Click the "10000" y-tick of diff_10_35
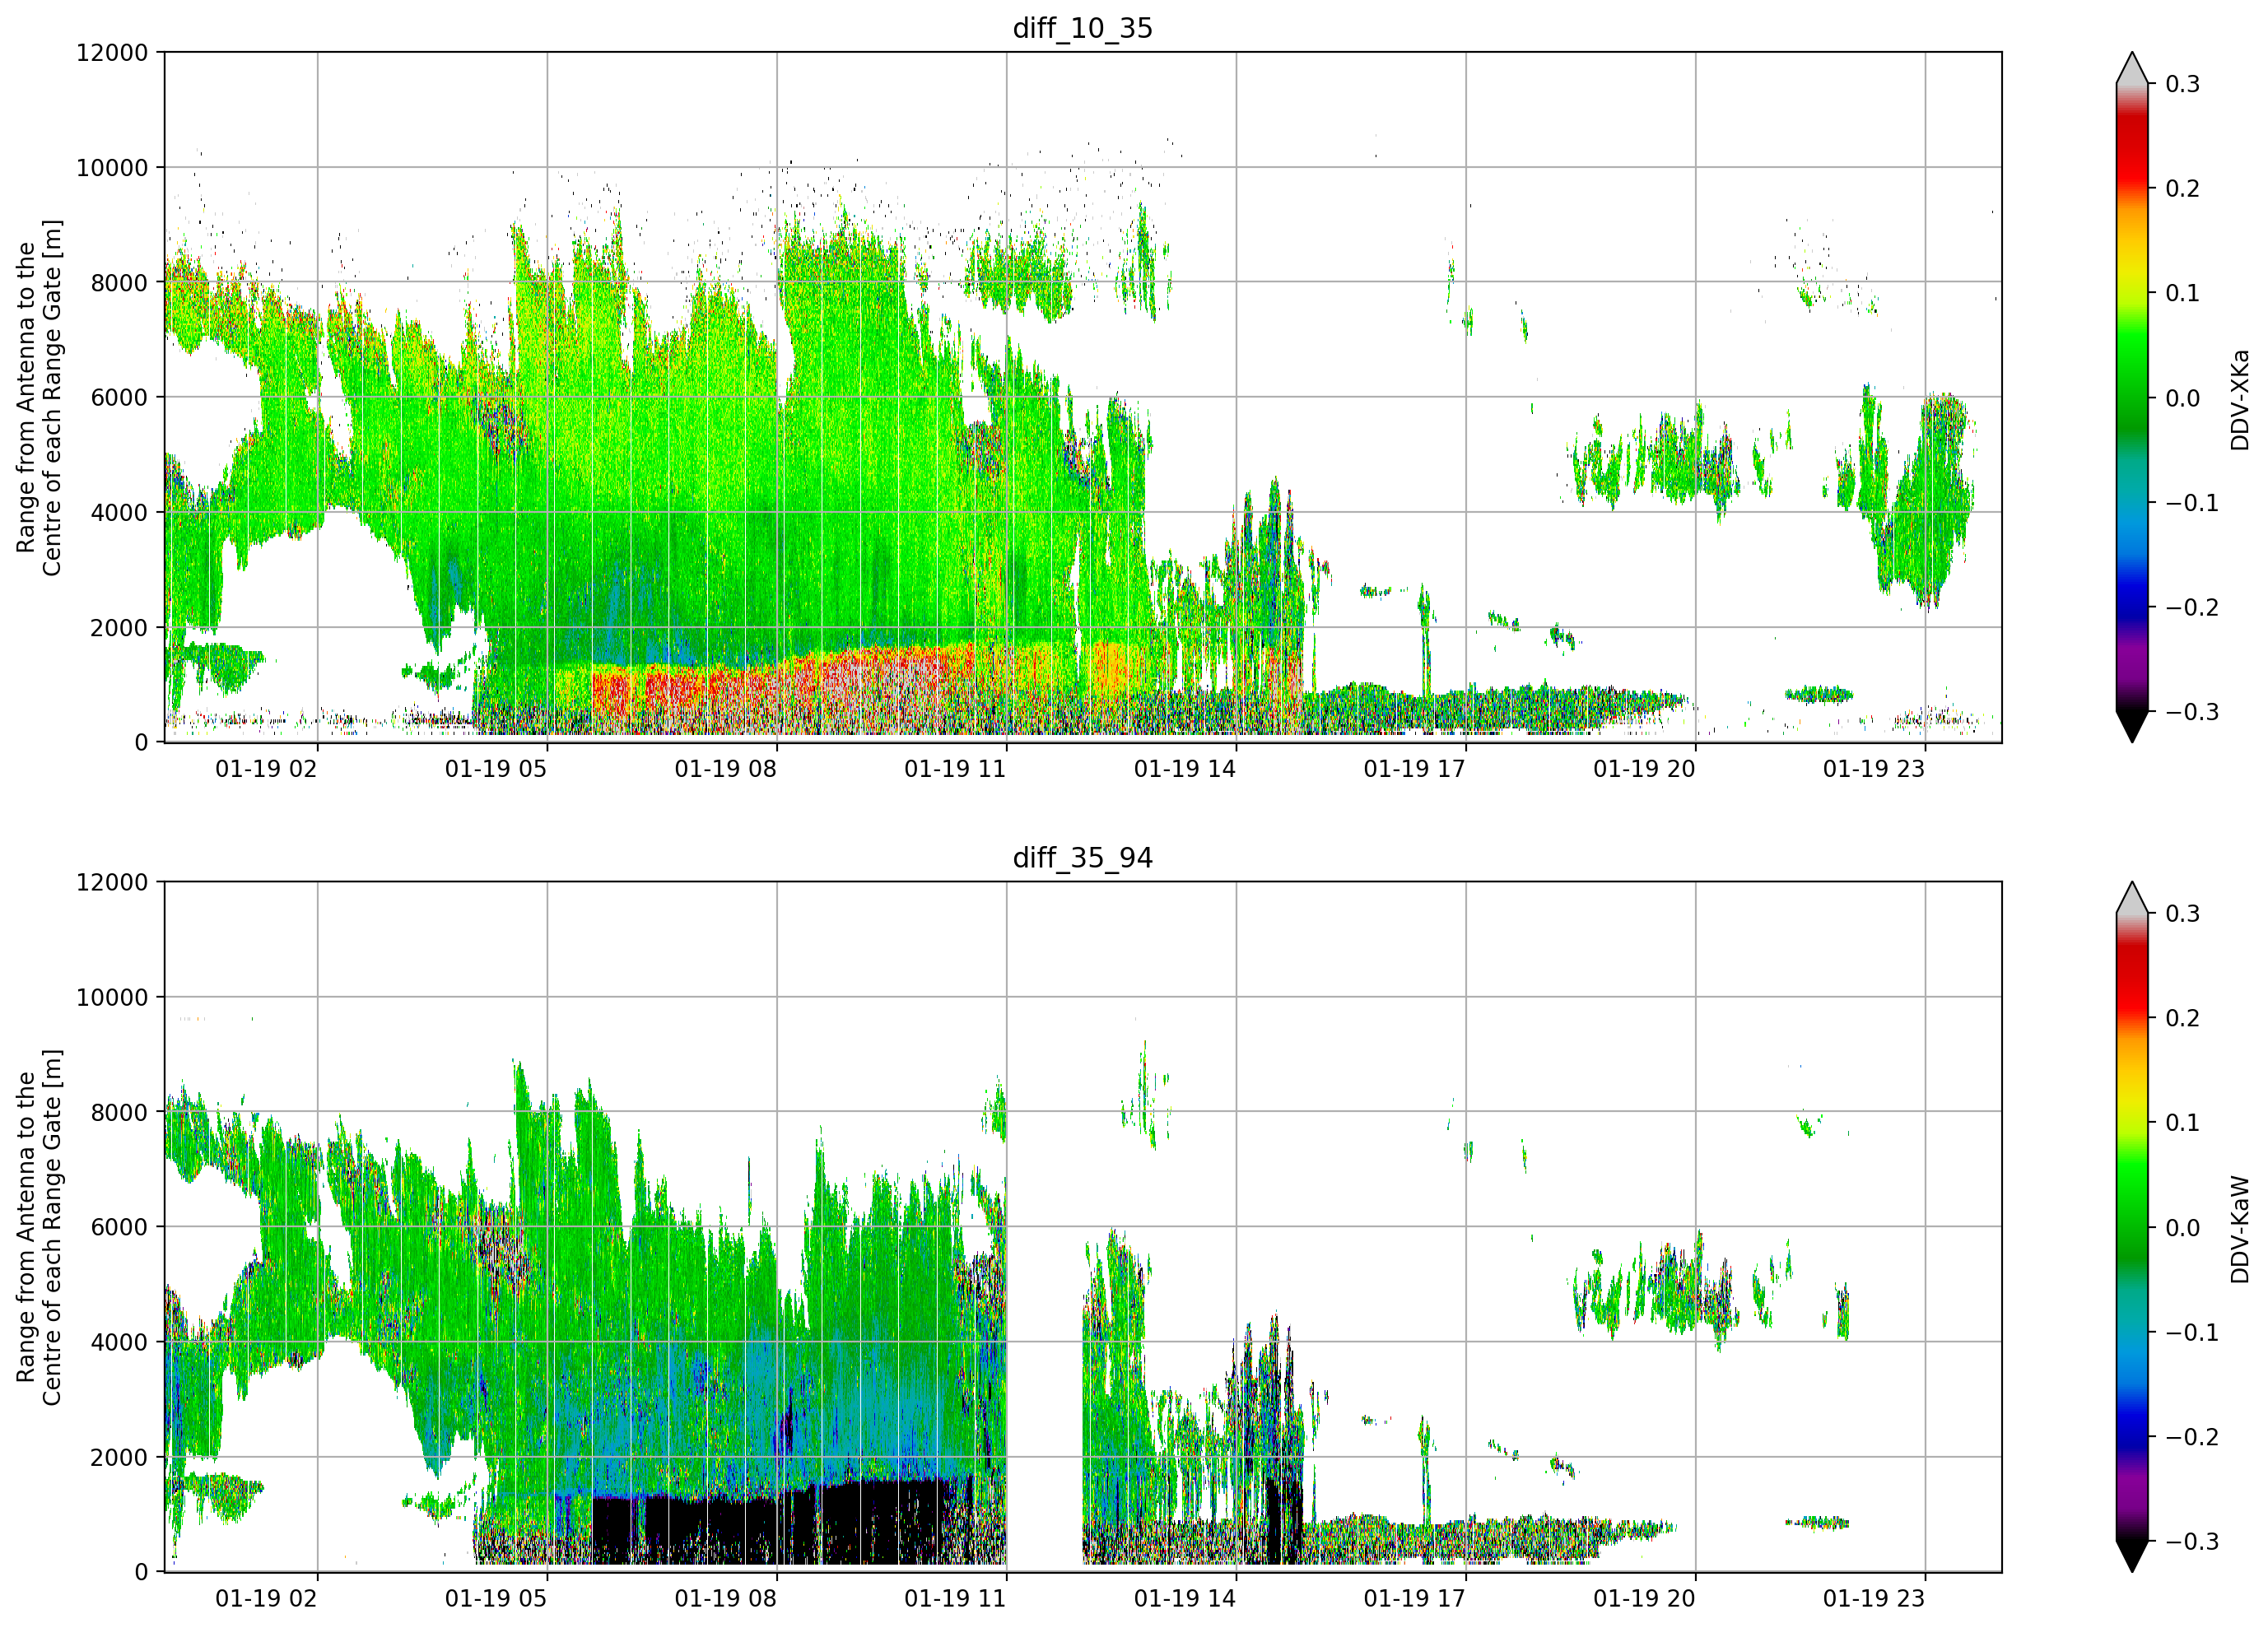Screen dimensions: 2268x1628 coord(112,168)
